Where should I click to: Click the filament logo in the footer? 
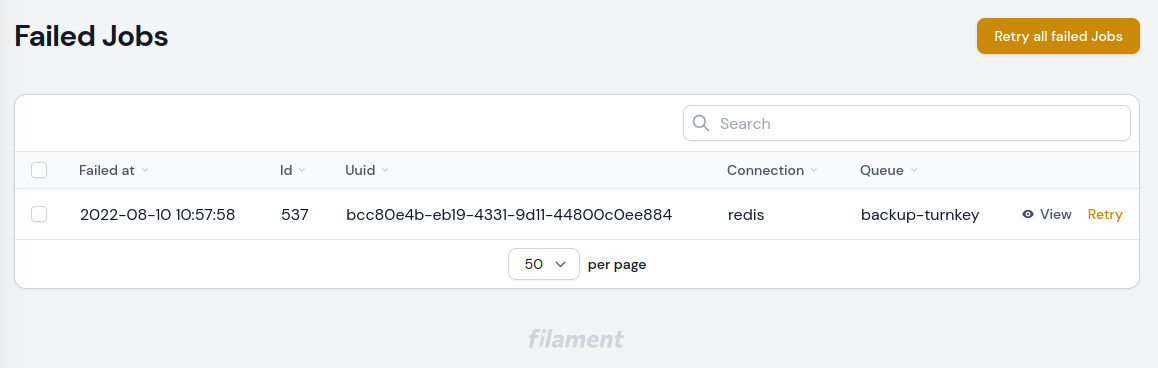click(x=576, y=339)
